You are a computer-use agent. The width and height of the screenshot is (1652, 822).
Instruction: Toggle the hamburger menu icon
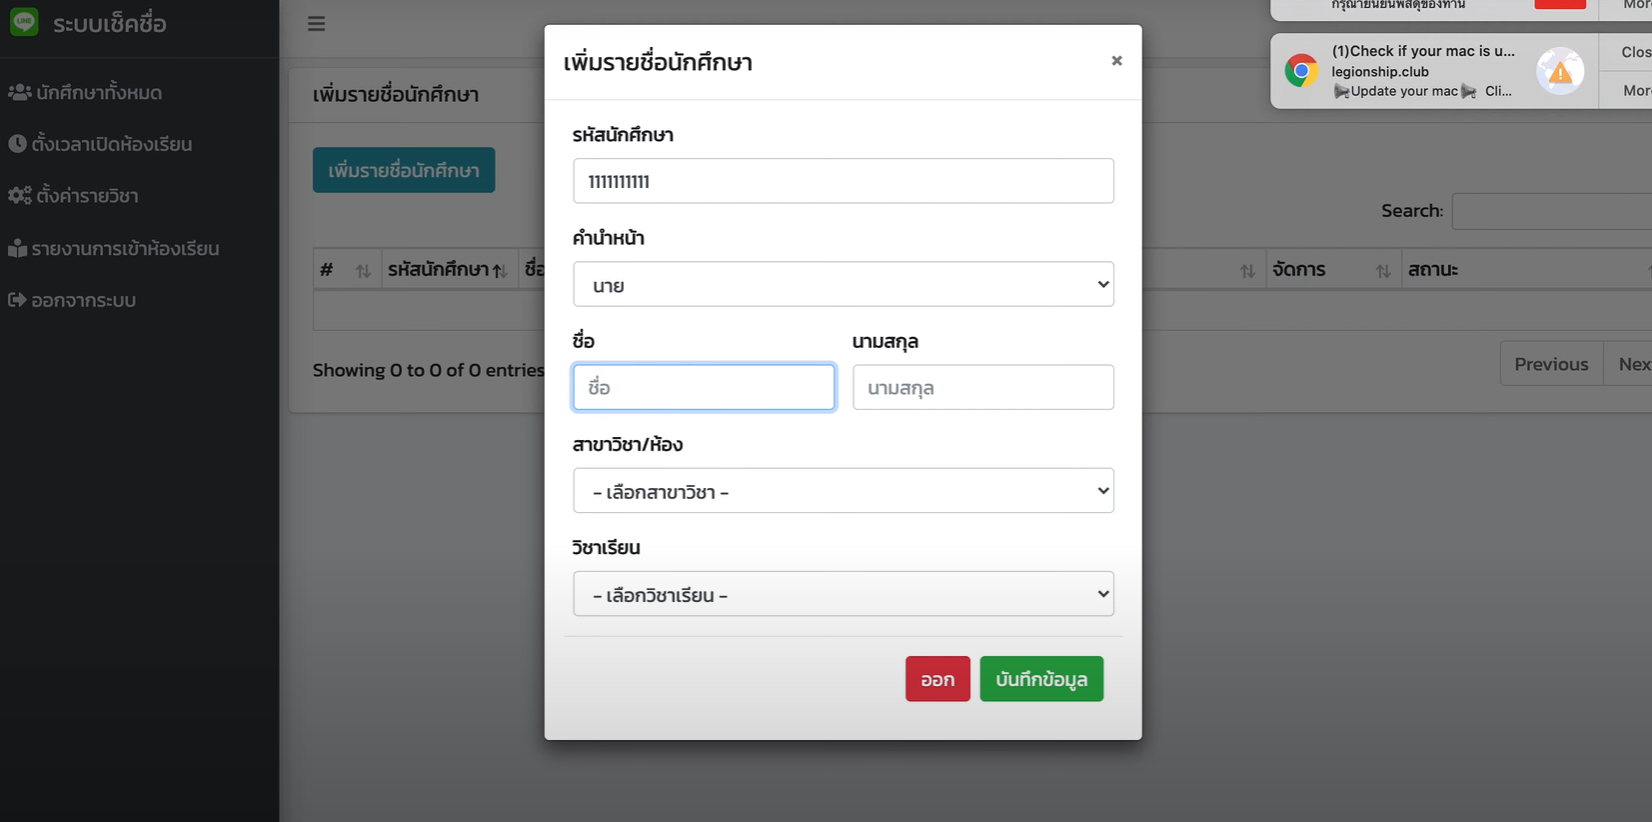pos(316,23)
